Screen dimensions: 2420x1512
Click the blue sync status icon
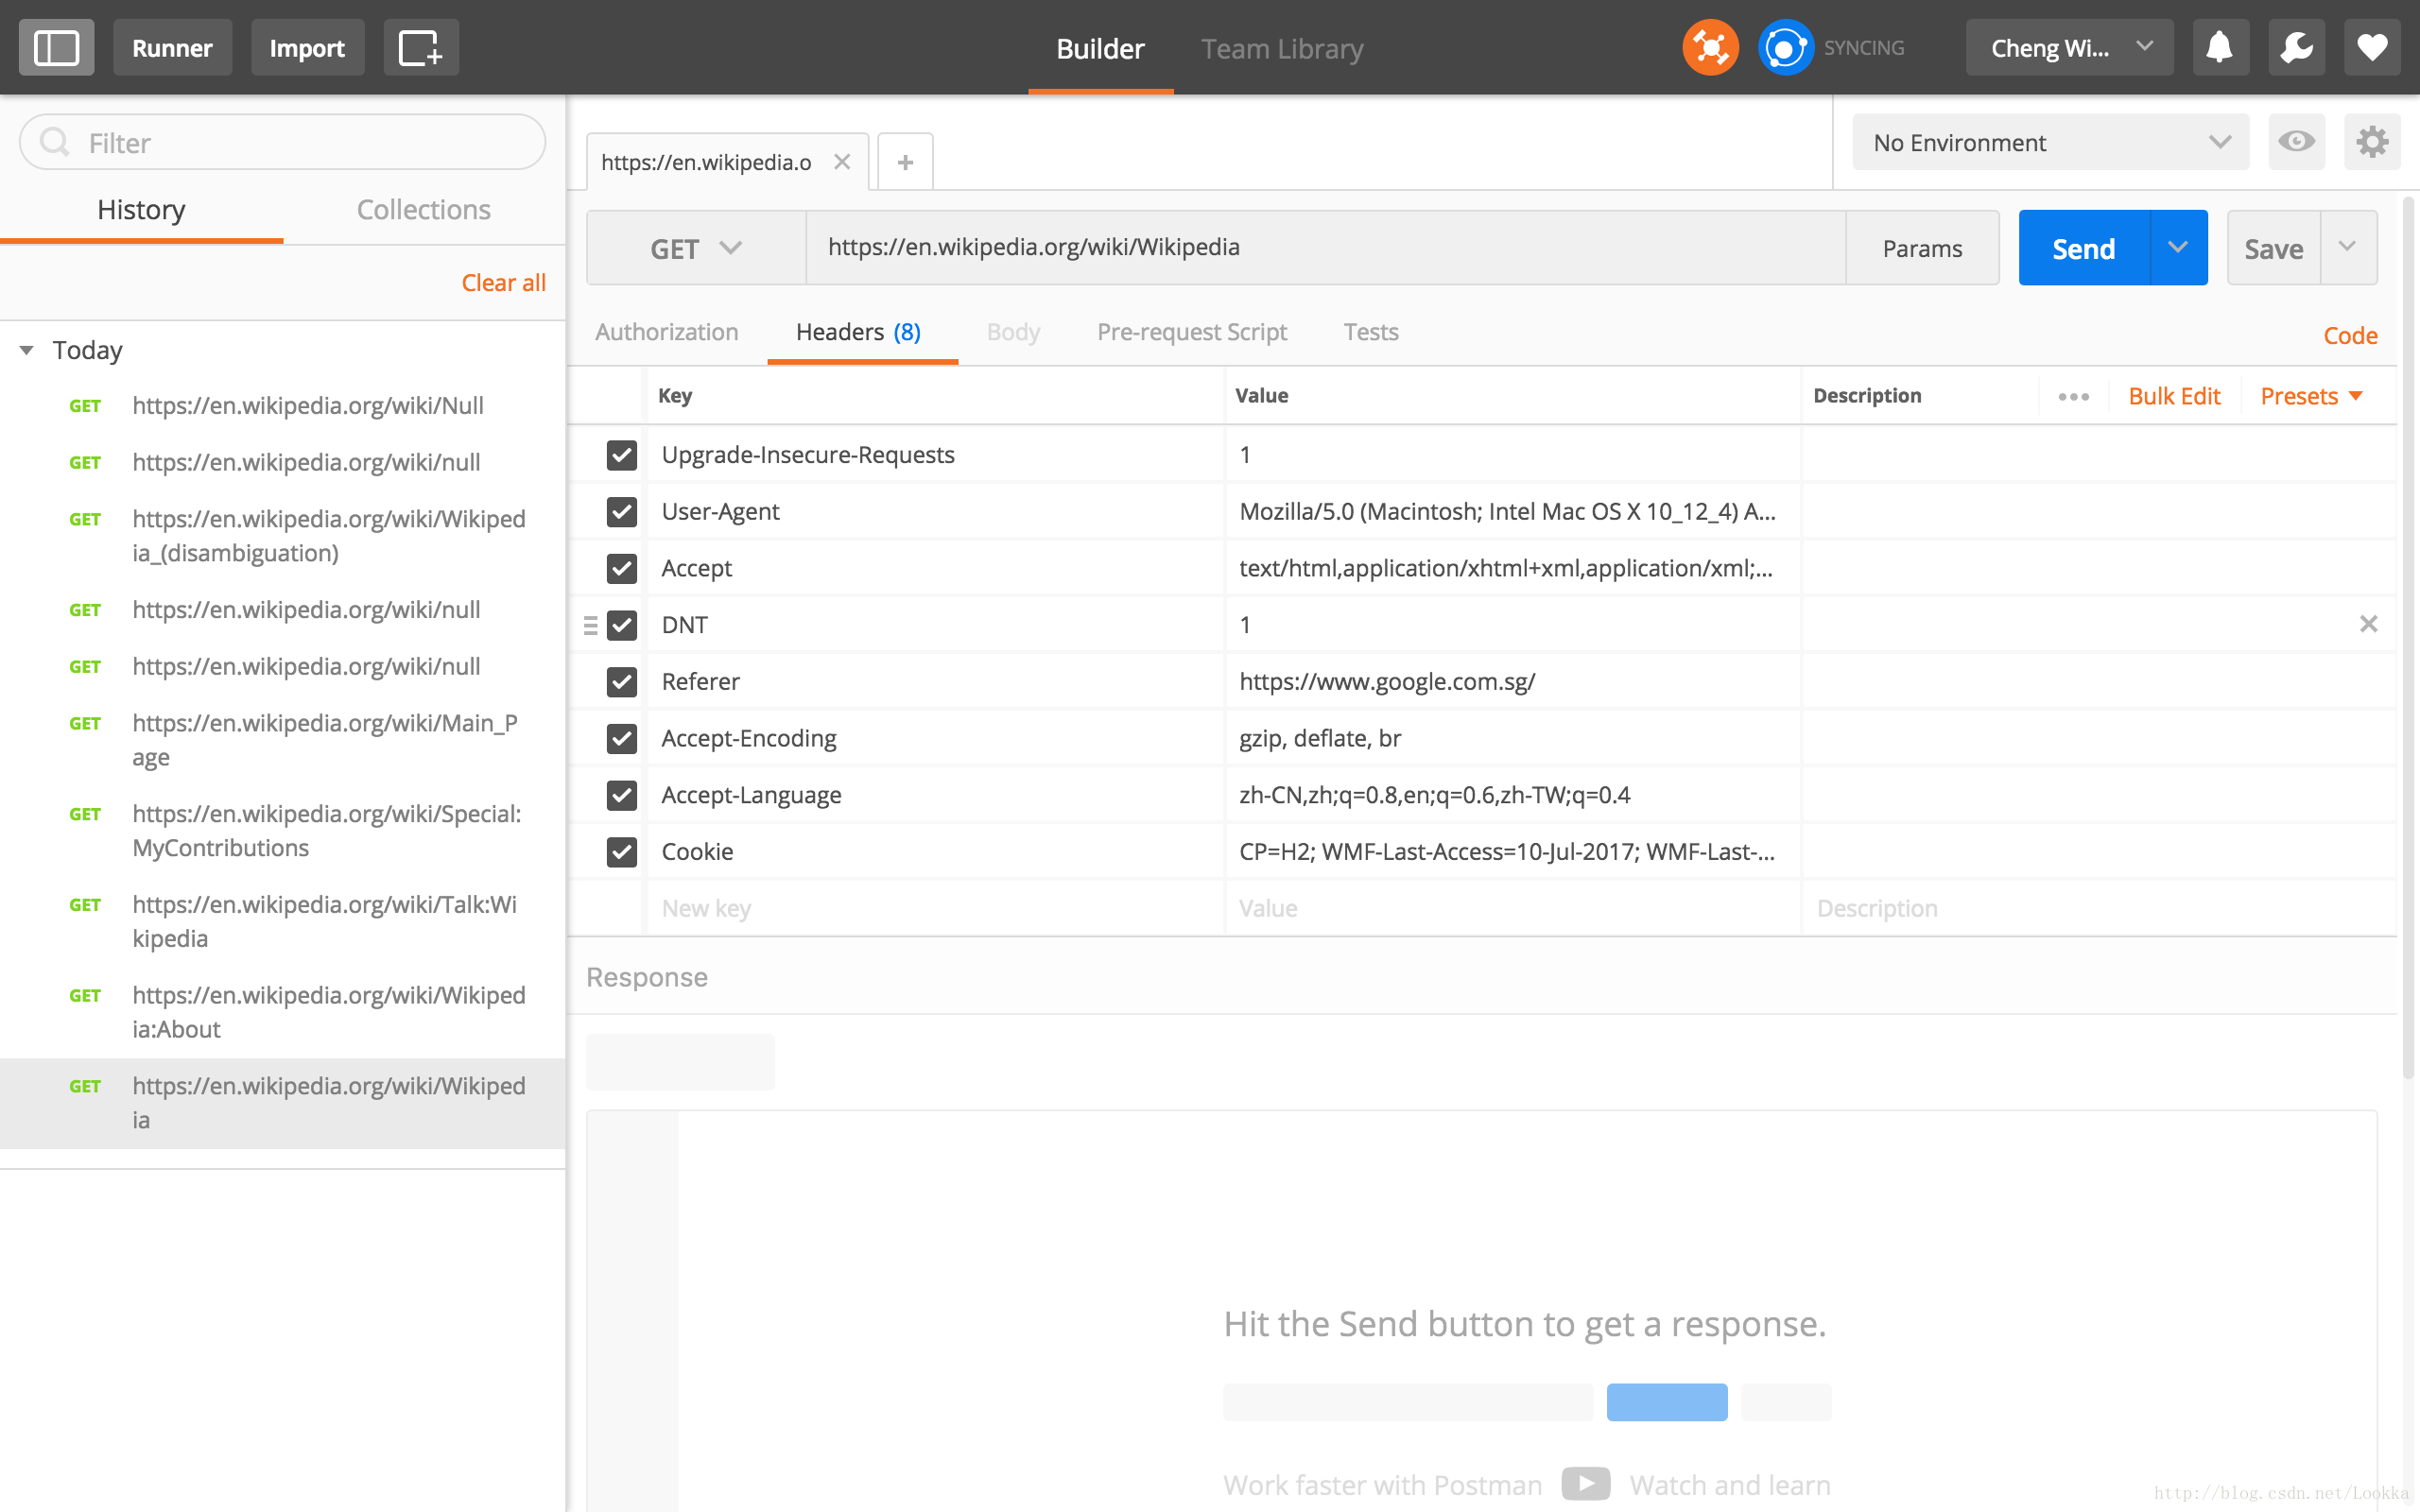coord(1785,47)
